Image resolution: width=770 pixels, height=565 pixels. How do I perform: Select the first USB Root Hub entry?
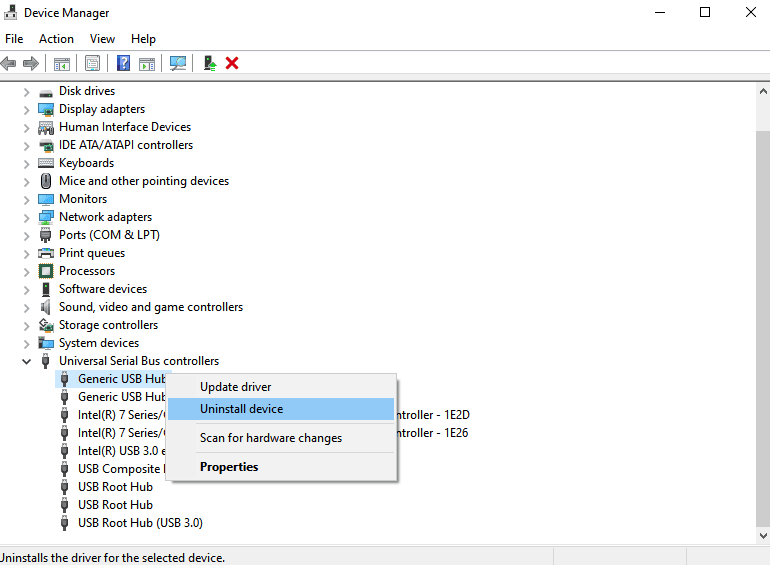click(x=115, y=487)
